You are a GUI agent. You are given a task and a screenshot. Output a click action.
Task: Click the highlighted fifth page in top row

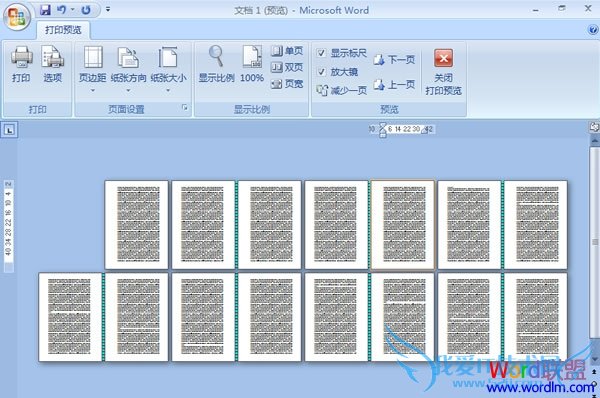coord(403,225)
